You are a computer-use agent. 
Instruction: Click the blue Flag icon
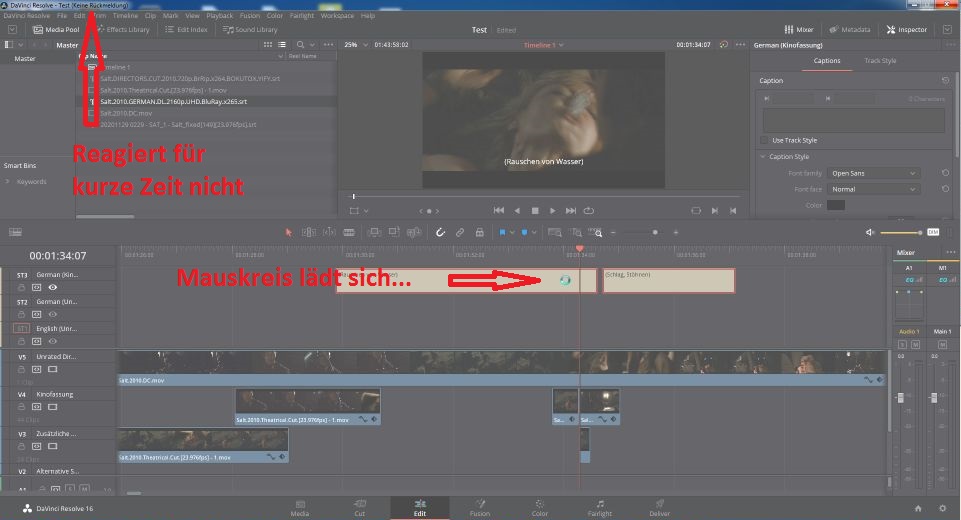(503, 232)
